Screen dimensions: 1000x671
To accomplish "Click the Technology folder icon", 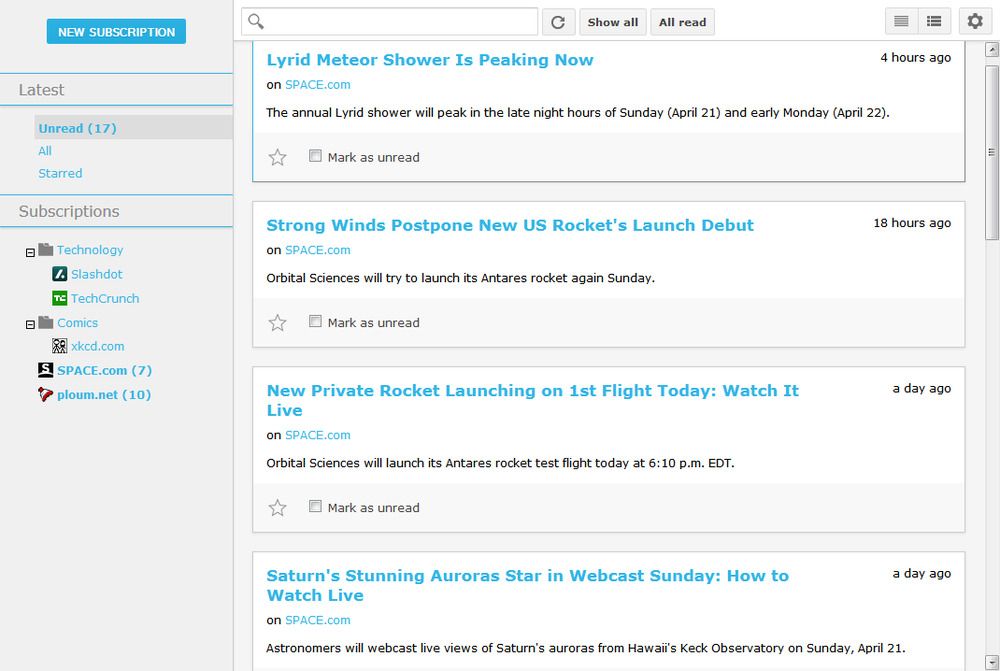I will point(44,249).
